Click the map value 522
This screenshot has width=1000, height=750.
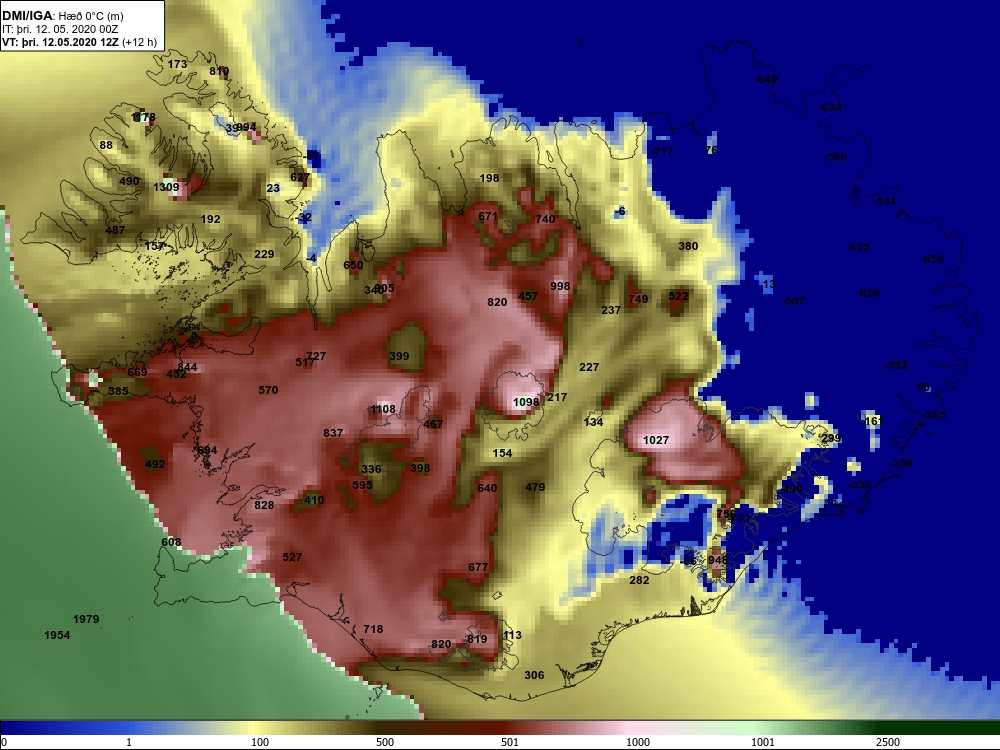(x=678, y=296)
